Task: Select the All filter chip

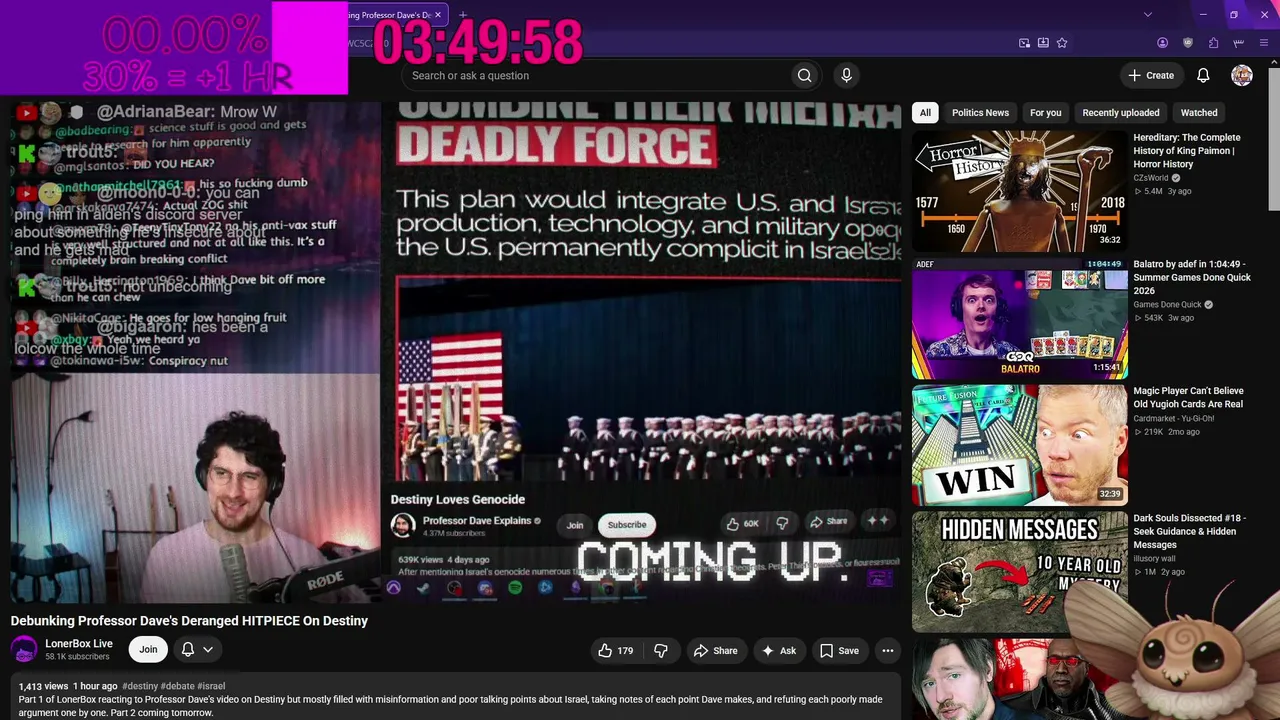Action: tap(925, 113)
